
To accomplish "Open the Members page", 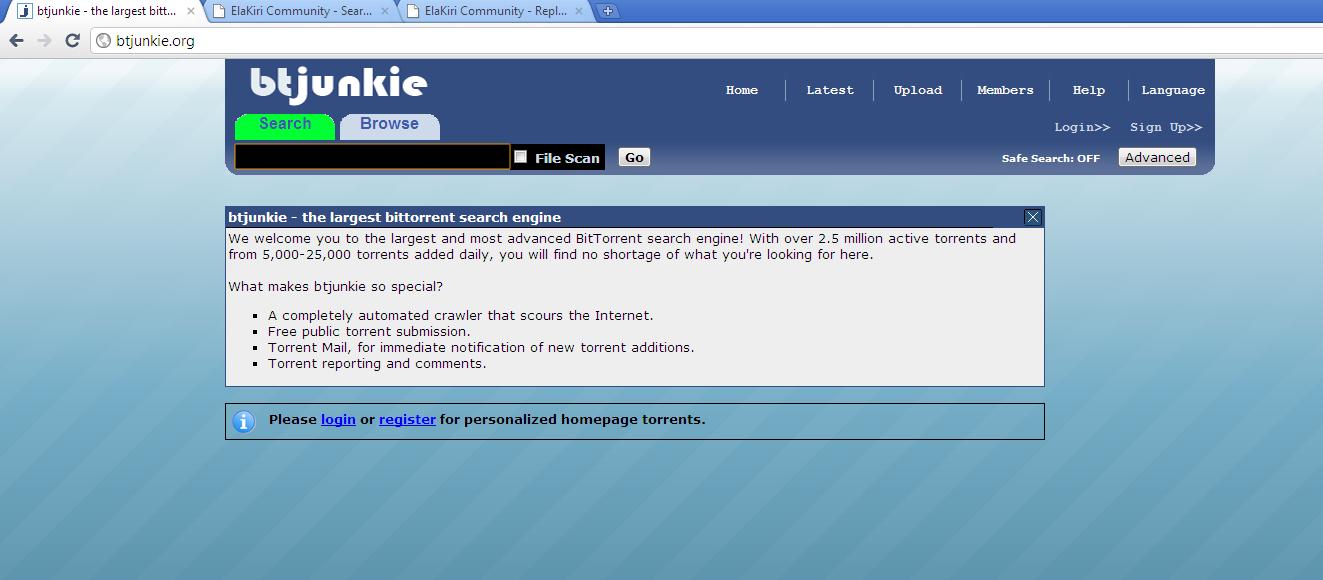I will pyautogui.click(x=1005, y=90).
